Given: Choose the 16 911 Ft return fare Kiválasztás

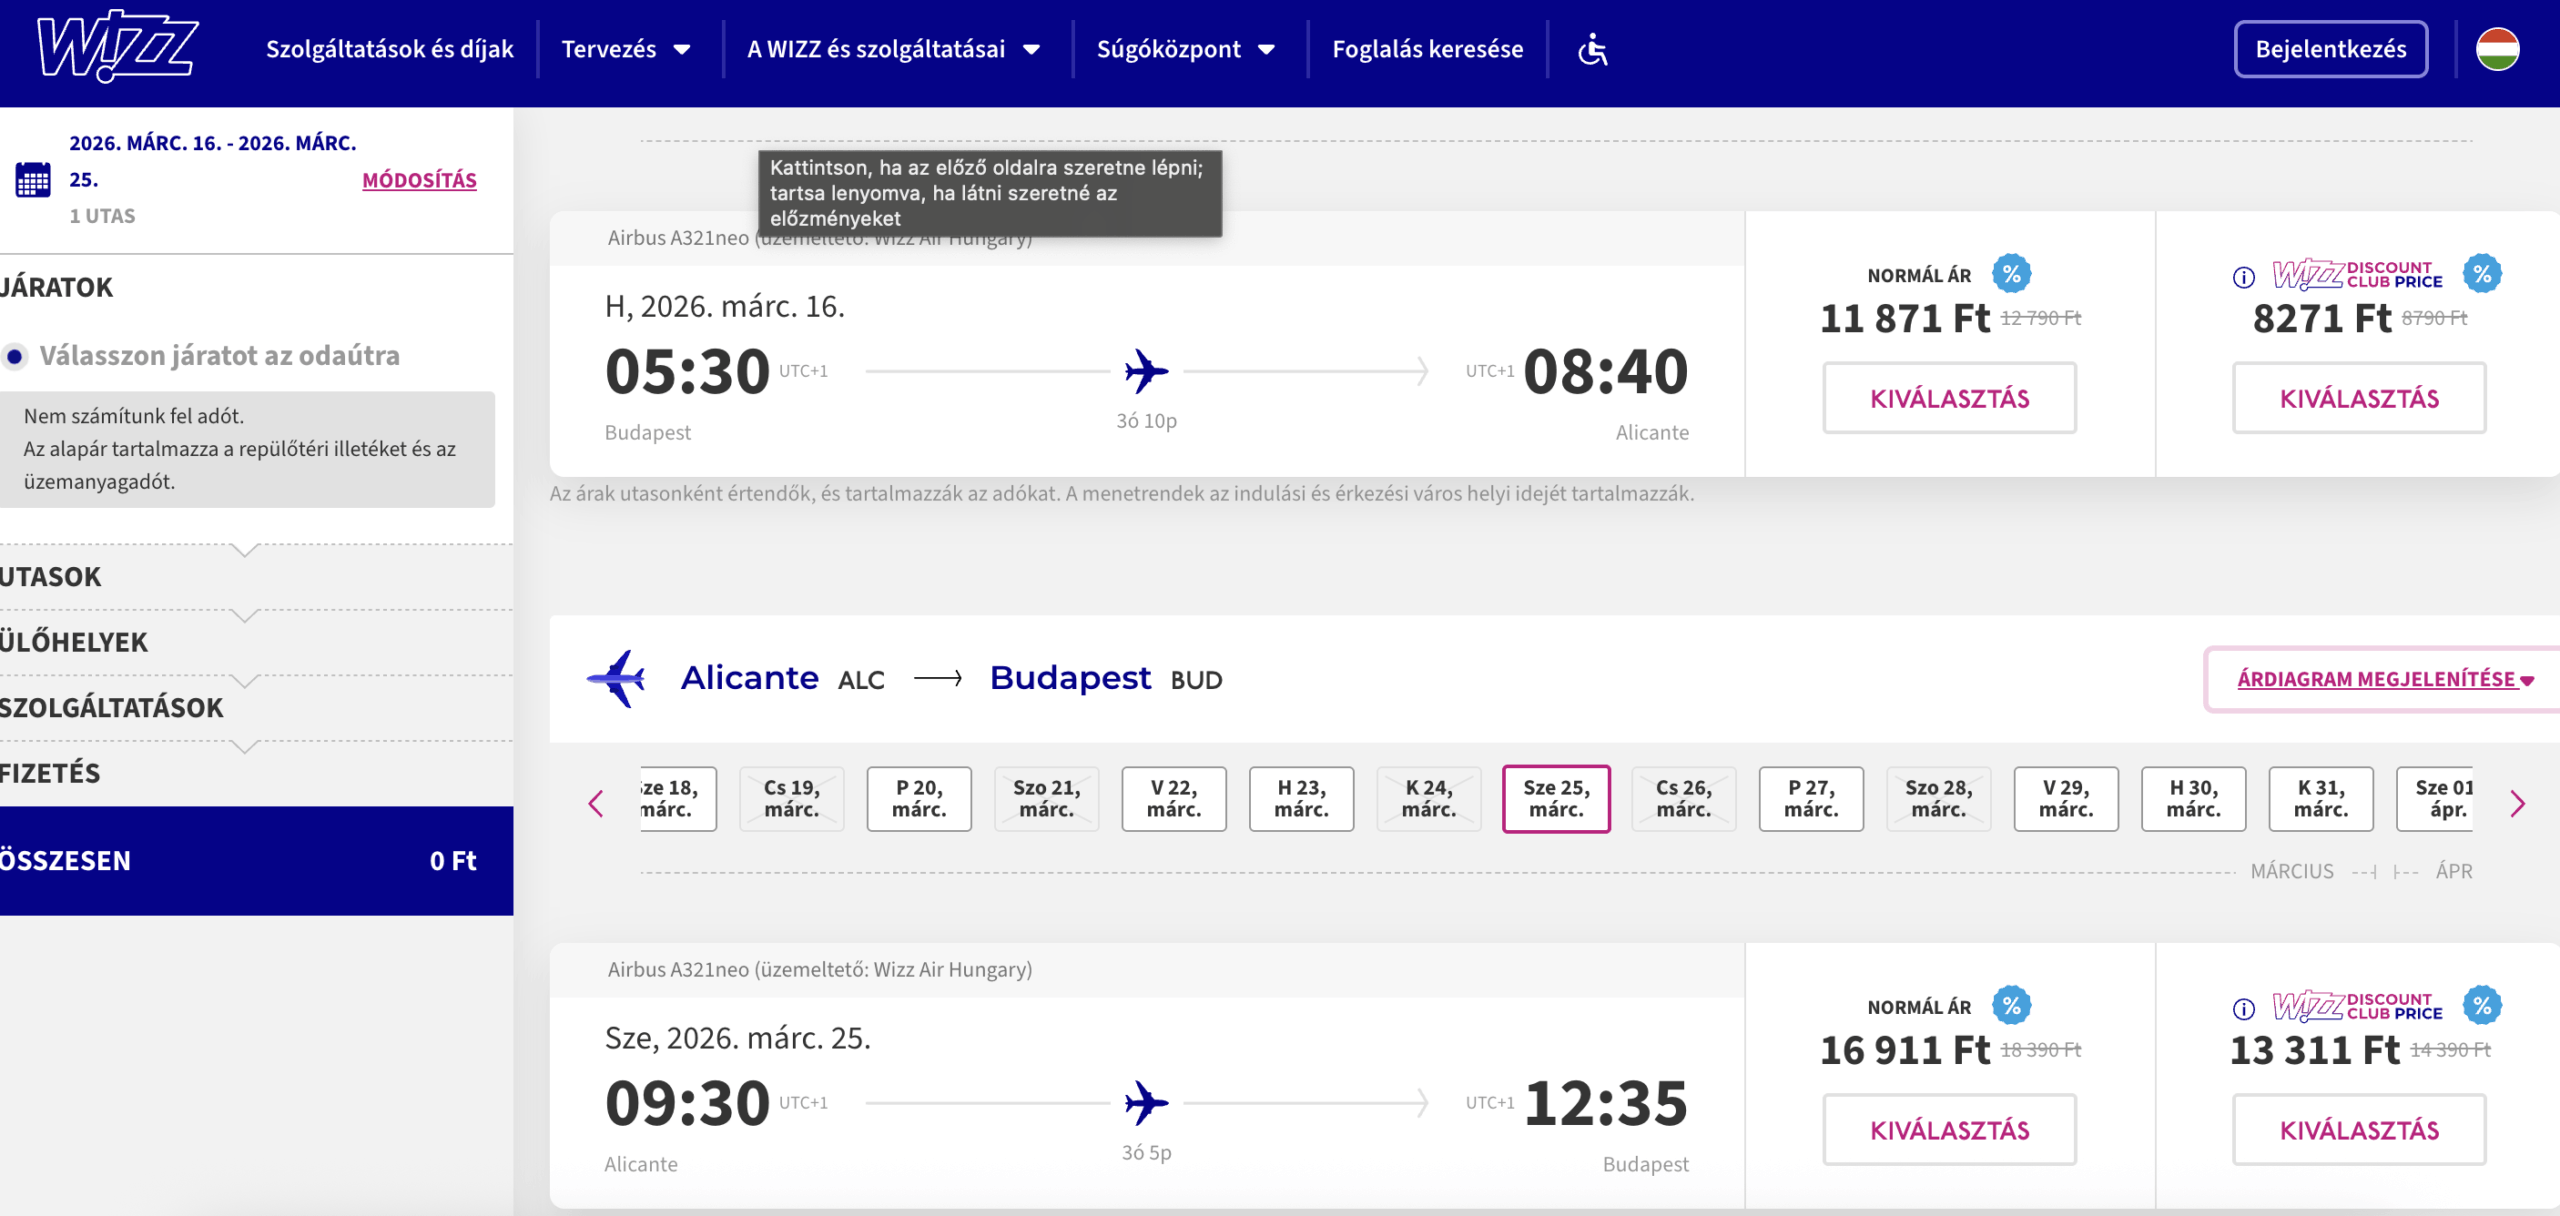Looking at the screenshot, I should click(x=1949, y=1130).
